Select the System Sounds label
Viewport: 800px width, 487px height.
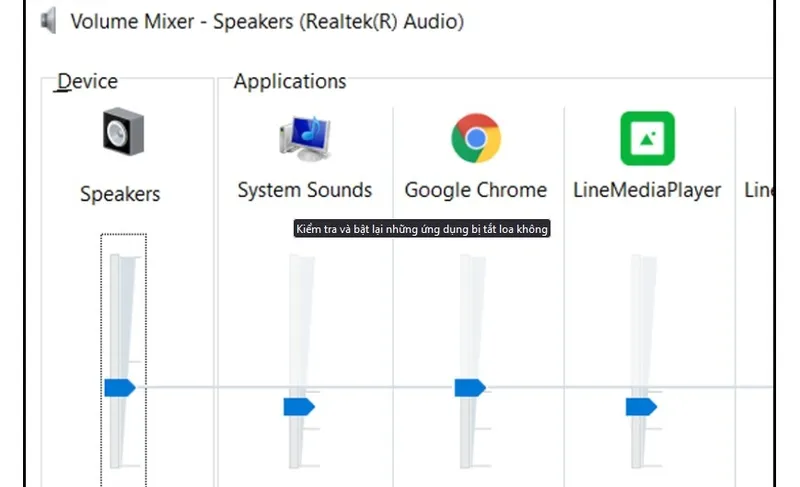[304, 190]
